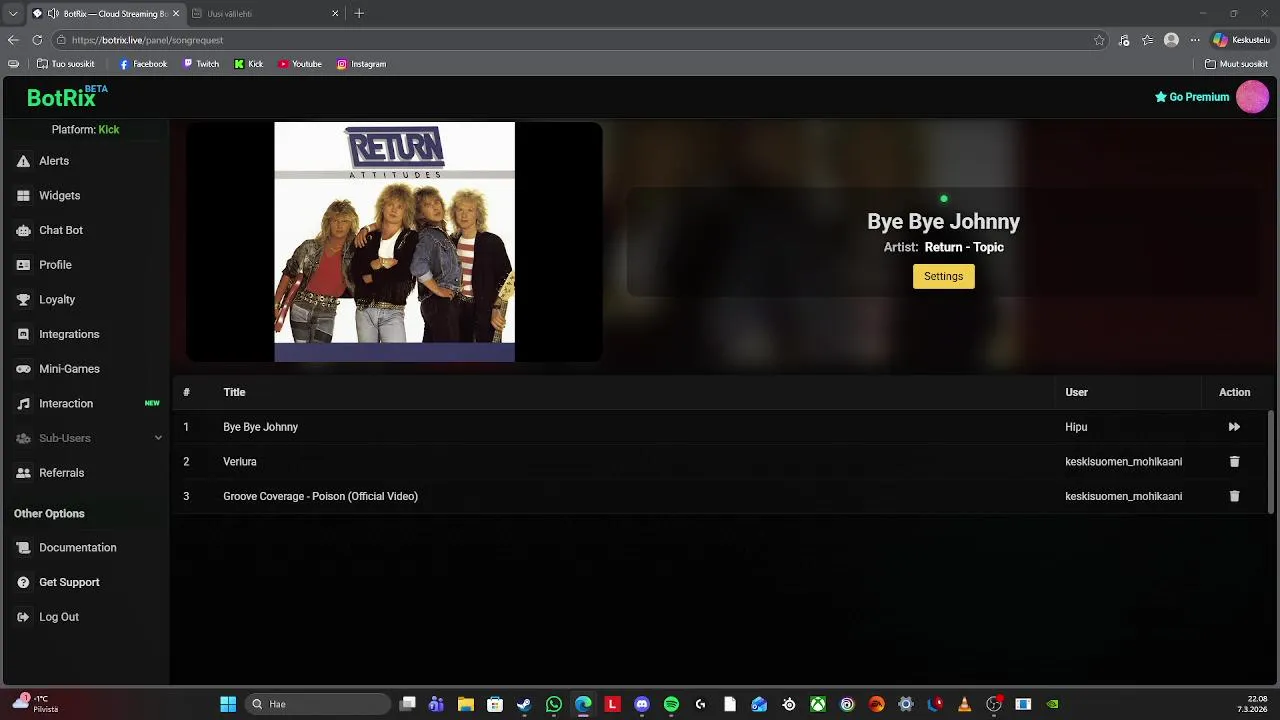Open WhatsApp from the taskbar

click(x=554, y=704)
